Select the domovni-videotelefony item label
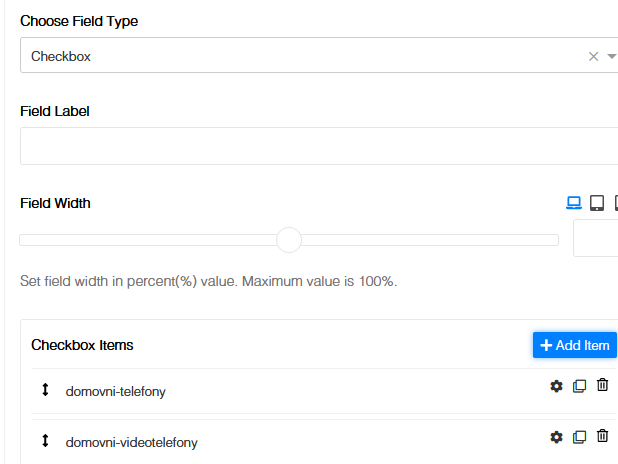The height and width of the screenshot is (464, 618). click(x=132, y=442)
